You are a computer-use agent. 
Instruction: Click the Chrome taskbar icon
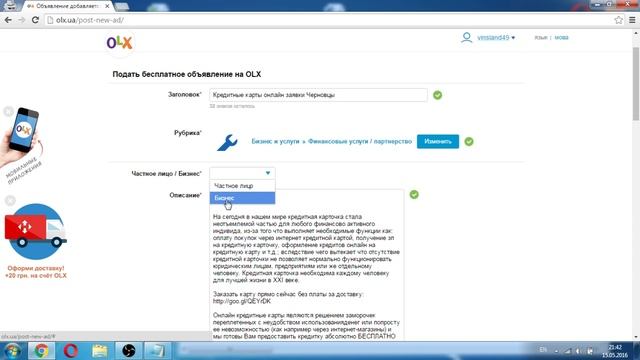click(41, 351)
